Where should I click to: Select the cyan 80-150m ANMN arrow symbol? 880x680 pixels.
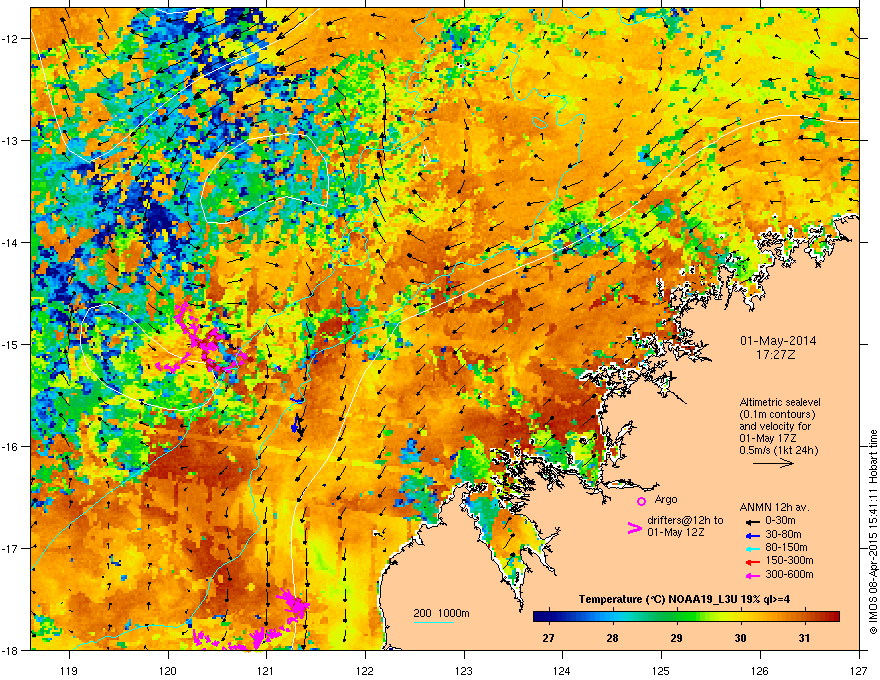[751, 548]
